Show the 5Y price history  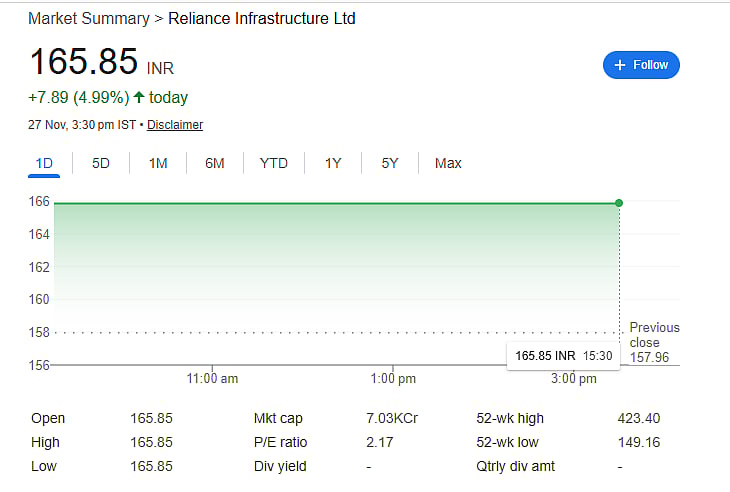tap(390, 163)
